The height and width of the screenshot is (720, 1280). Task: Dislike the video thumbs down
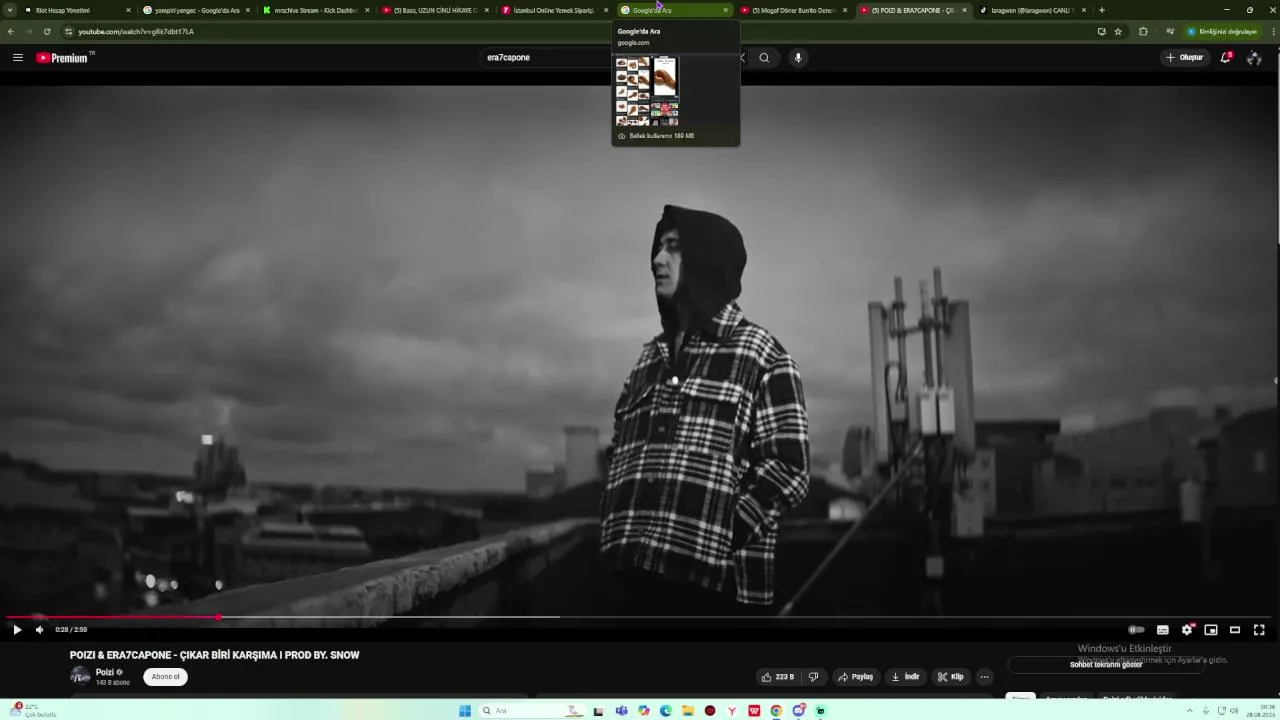(x=813, y=677)
